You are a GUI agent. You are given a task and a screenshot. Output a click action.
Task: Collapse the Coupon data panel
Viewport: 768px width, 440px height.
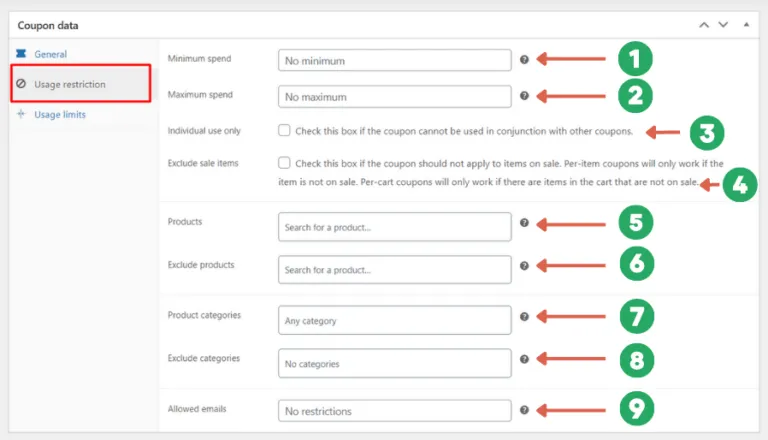745,24
